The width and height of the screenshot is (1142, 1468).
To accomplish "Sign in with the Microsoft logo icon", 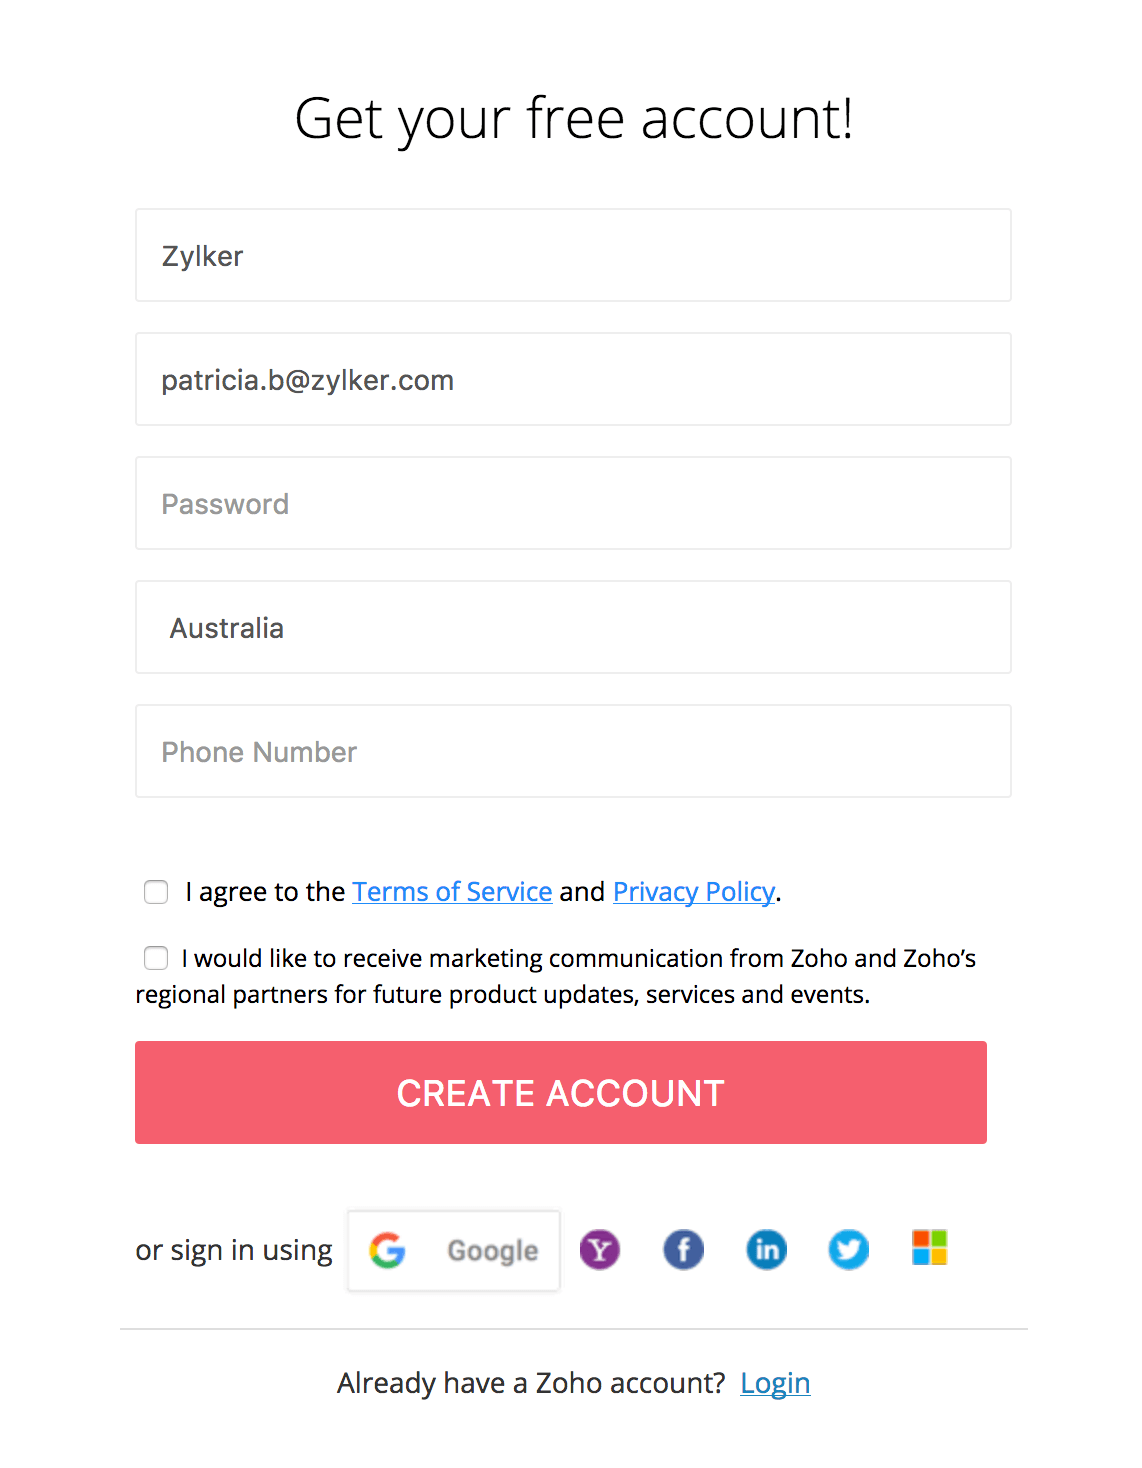I will click(929, 1248).
